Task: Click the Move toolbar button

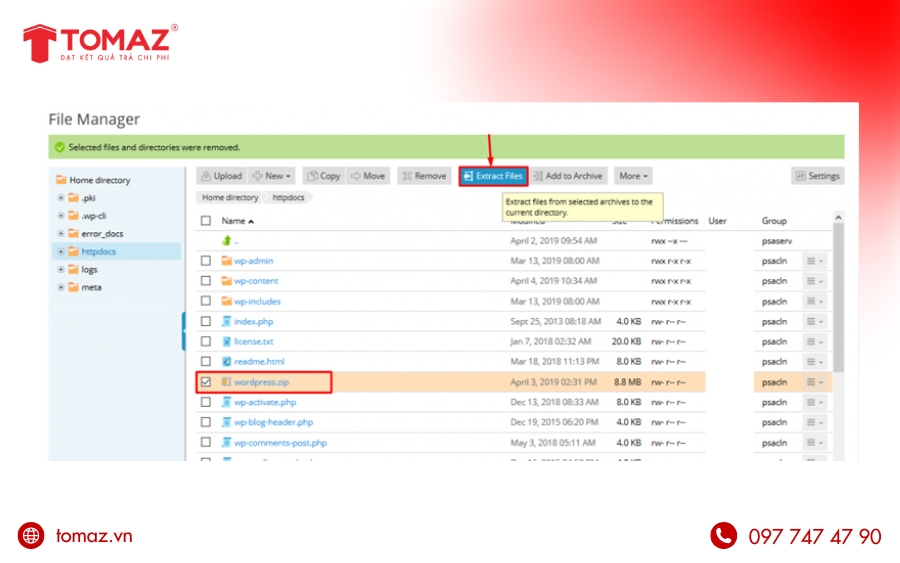Action: [x=367, y=176]
